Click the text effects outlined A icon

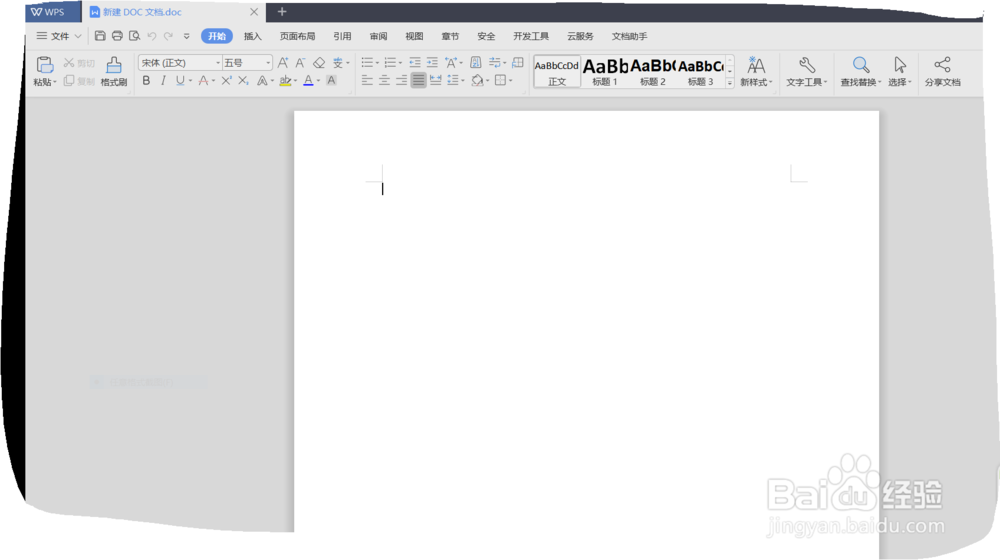262,80
